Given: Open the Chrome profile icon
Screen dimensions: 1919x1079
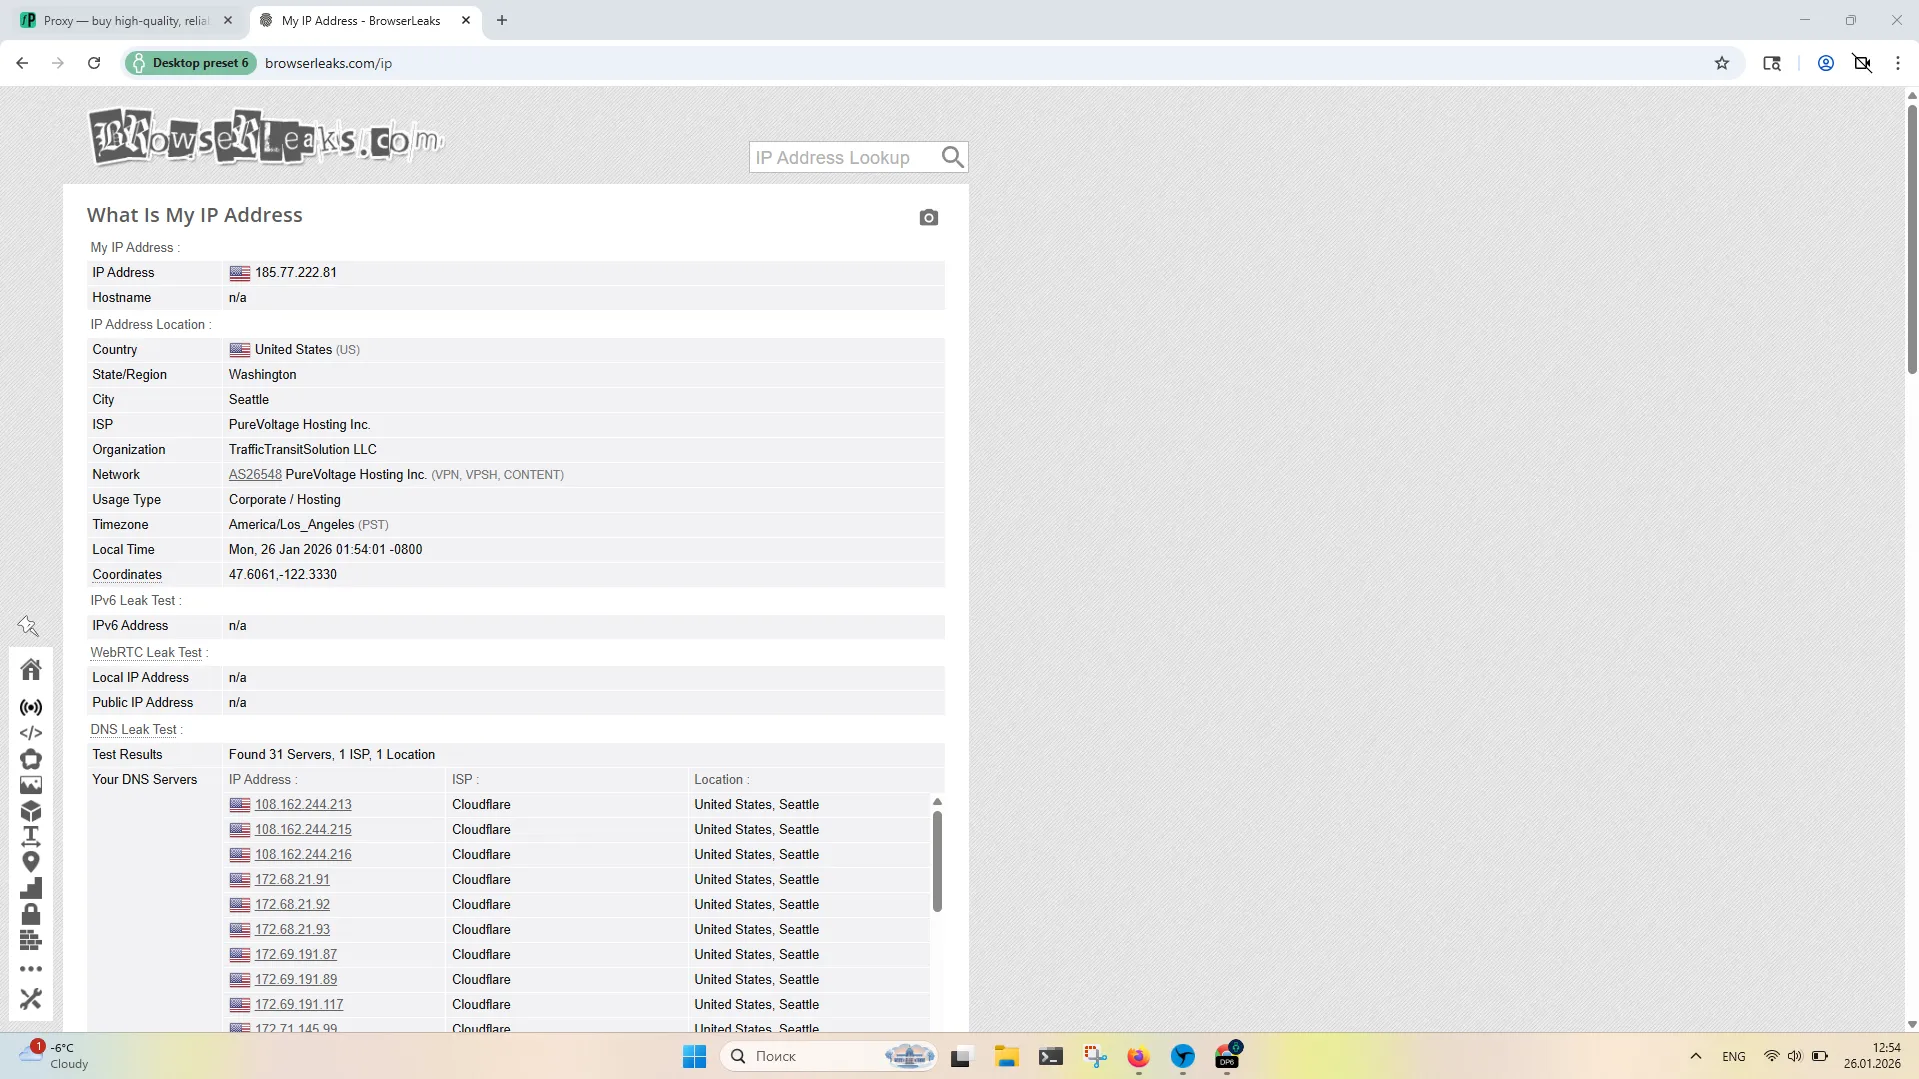Looking at the screenshot, I should click(1826, 63).
